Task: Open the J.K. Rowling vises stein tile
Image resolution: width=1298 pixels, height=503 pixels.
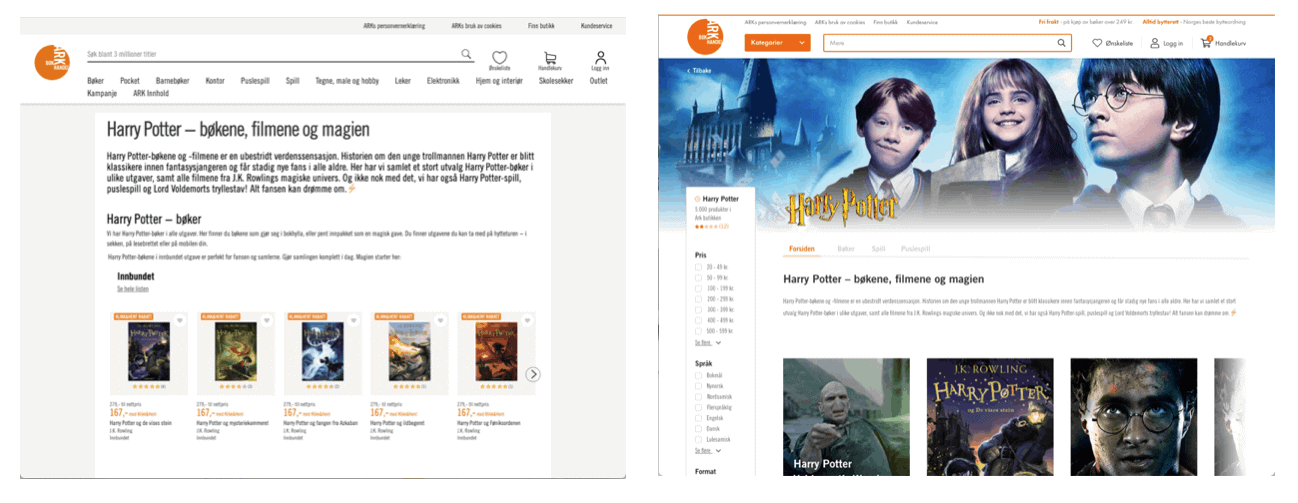Action: tap(990, 416)
